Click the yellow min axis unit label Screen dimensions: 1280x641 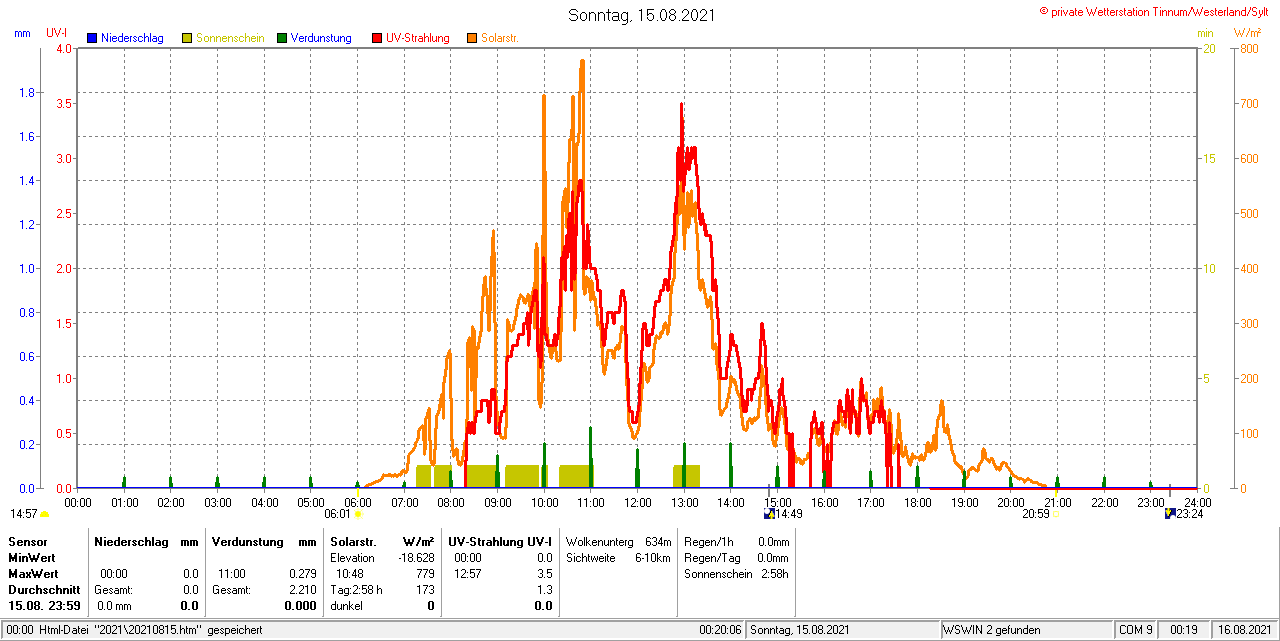1205,33
